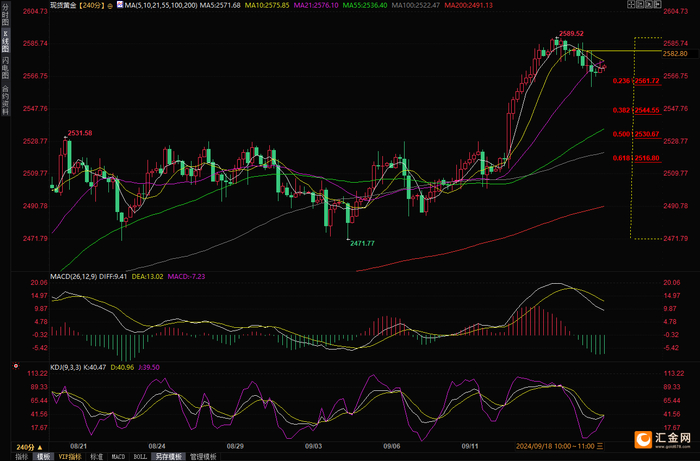Click the DEA:13.02 value
The width and height of the screenshot is (700, 461).
[147, 277]
